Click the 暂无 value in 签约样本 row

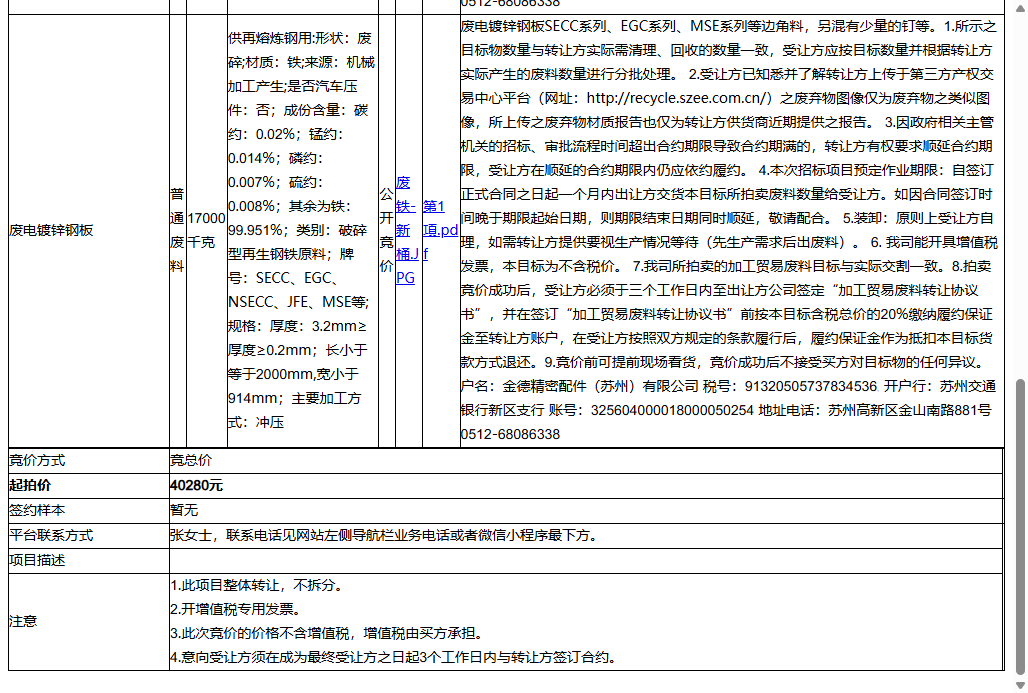184,511
